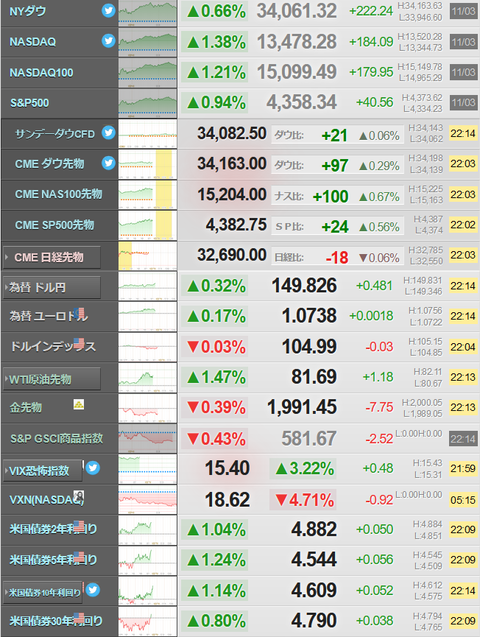This screenshot has height=637, width=480.
Task: Click NYダウ price 34,061.32
Action: coord(297,11)
